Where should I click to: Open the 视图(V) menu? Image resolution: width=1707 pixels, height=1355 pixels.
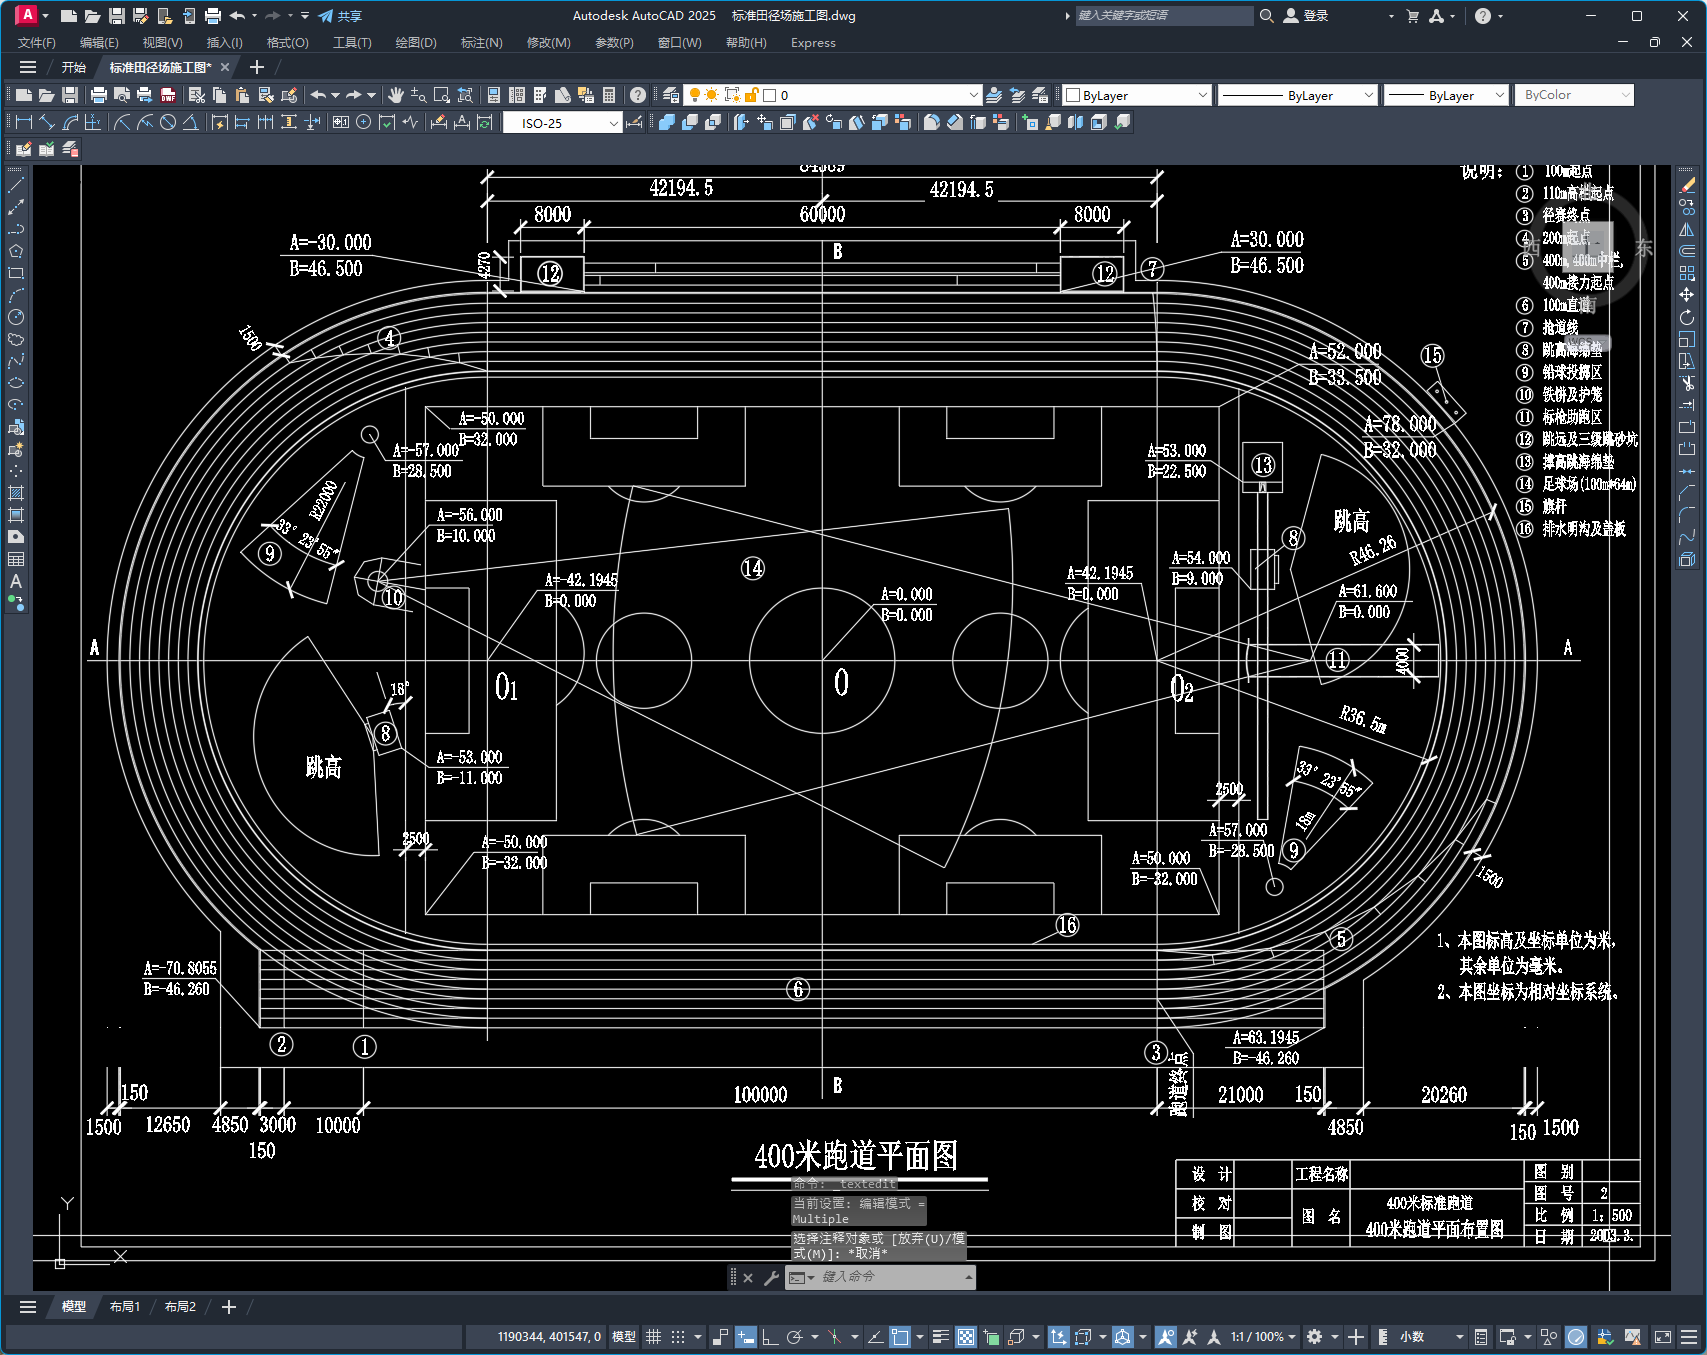162,42
